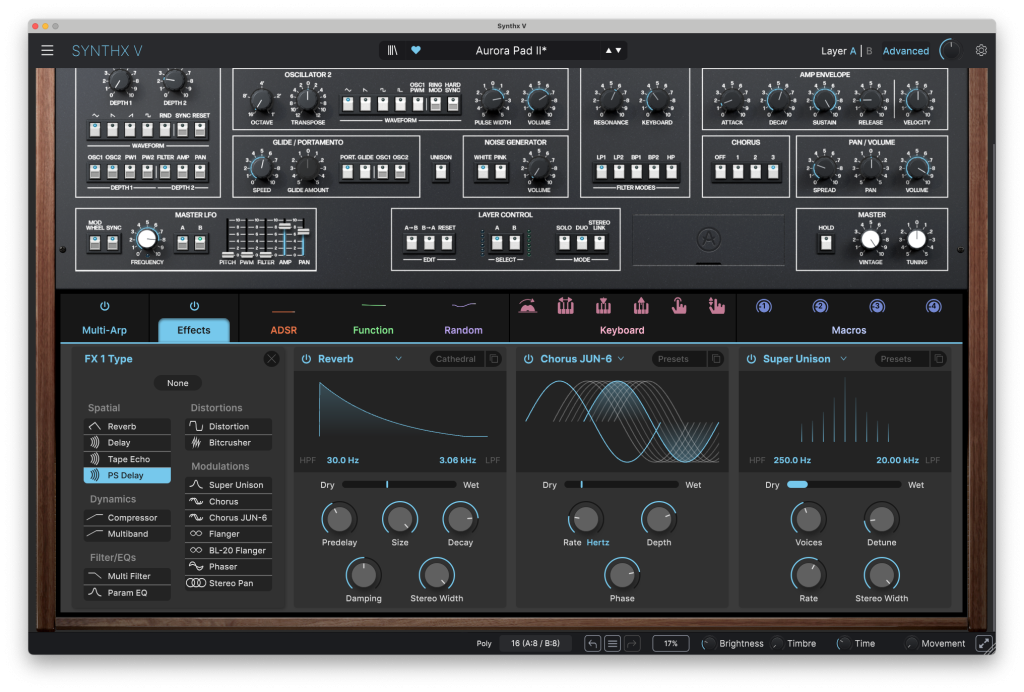This screenshot has height=692, width=1024.
Task: Open the Cathedral reverb preset menu
Action: pos(456,359)
